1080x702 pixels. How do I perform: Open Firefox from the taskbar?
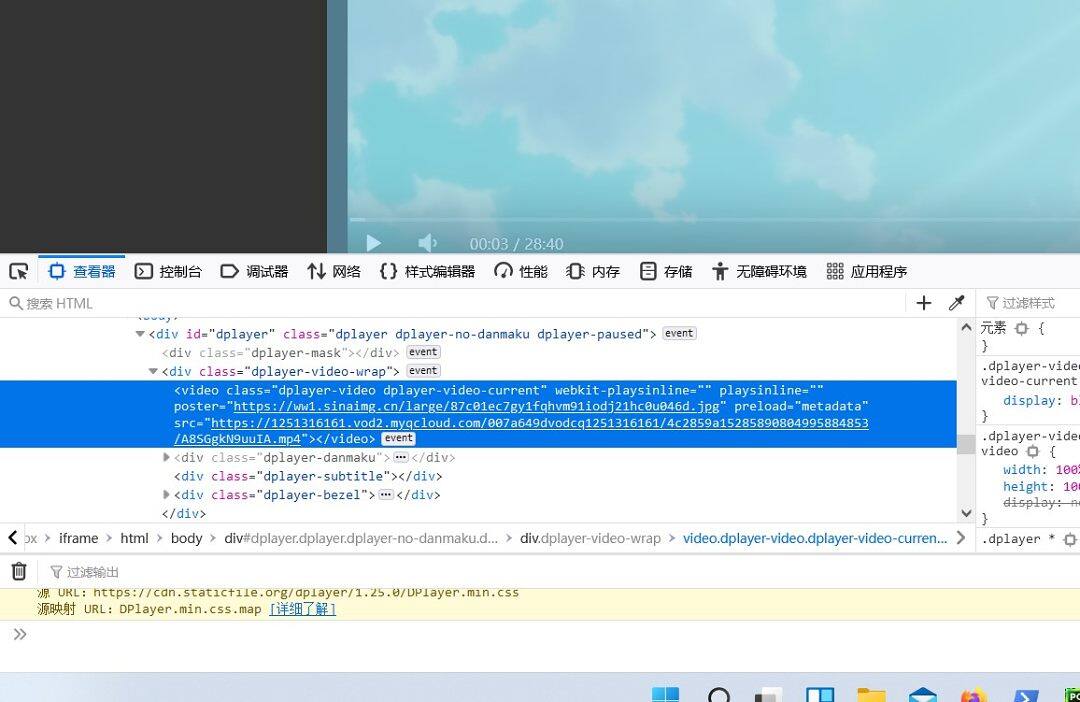972,696
